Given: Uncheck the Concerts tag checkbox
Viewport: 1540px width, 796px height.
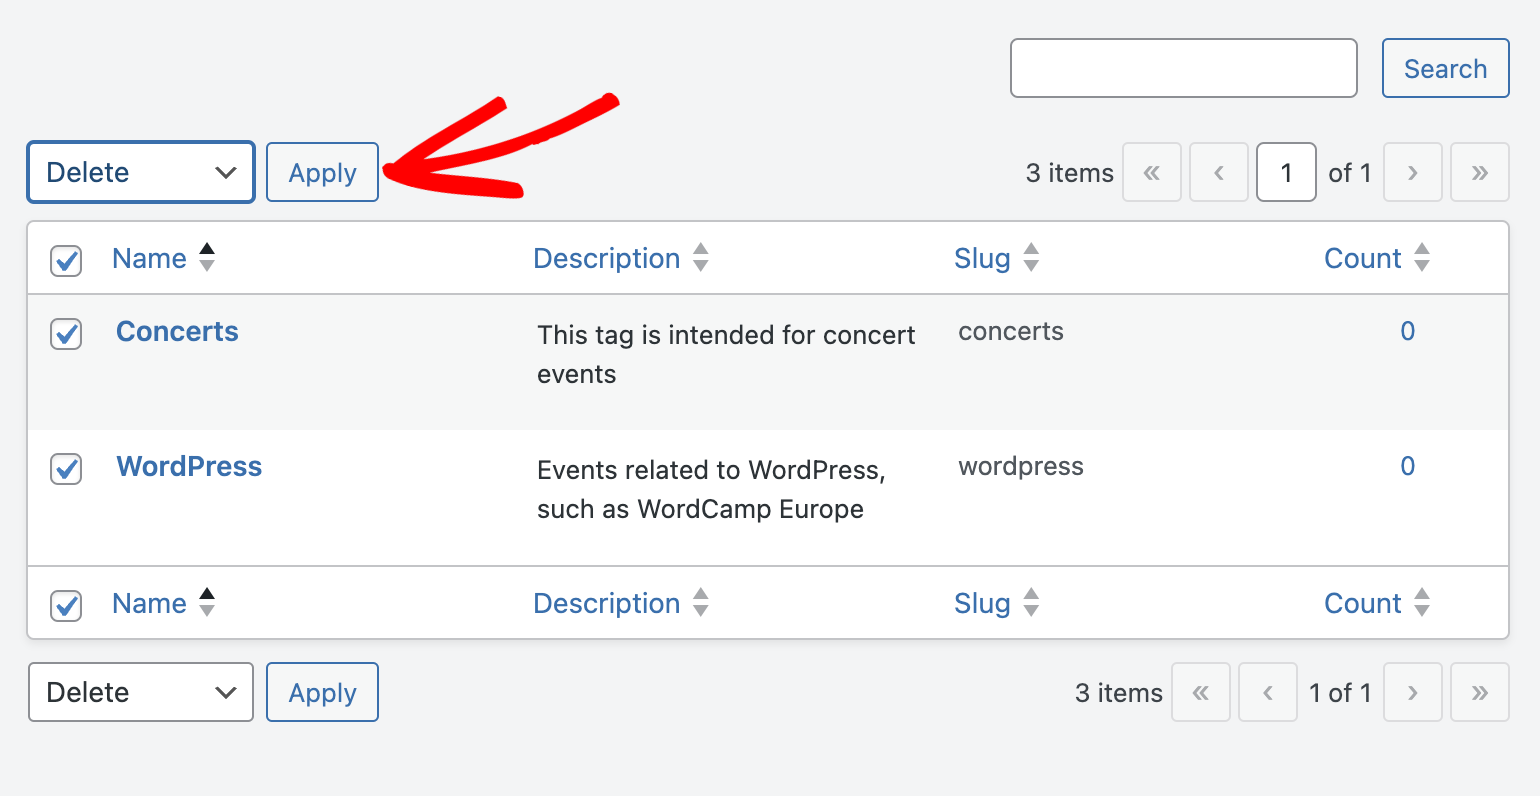Looking at the screenshot, I should coord(66,333).
